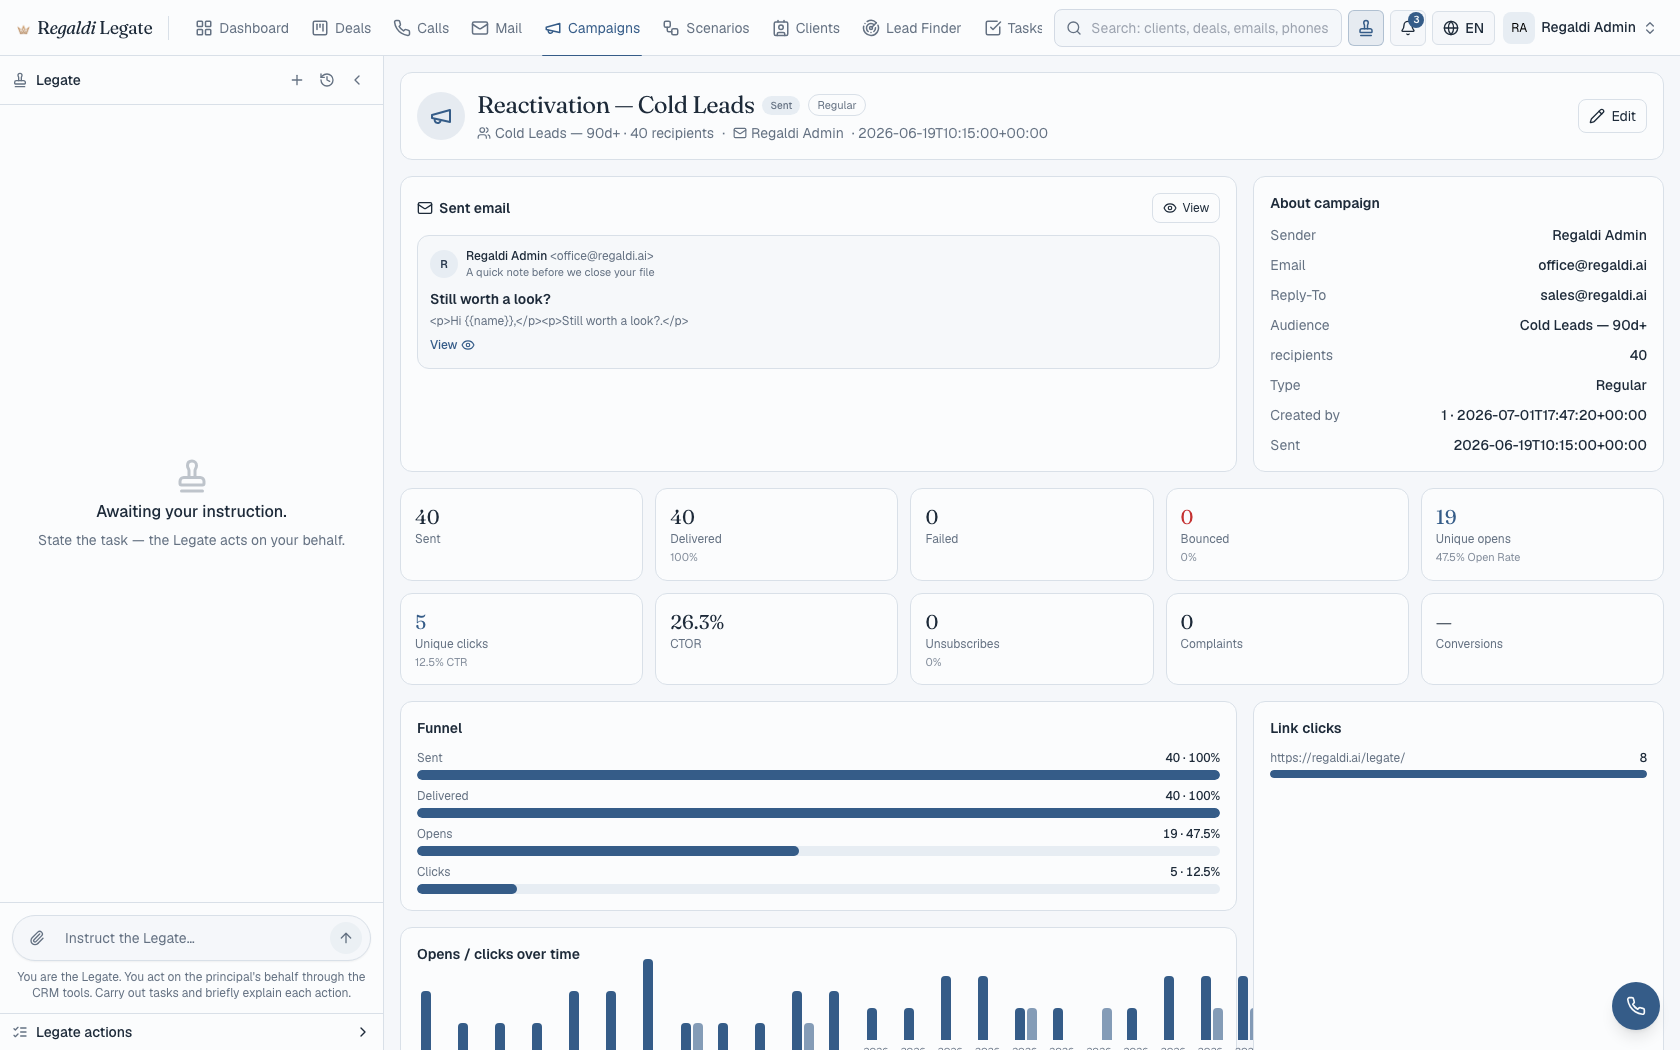
Task: Click the 0 Unsubscribes stat card
Action: [x=1031, y=639]
